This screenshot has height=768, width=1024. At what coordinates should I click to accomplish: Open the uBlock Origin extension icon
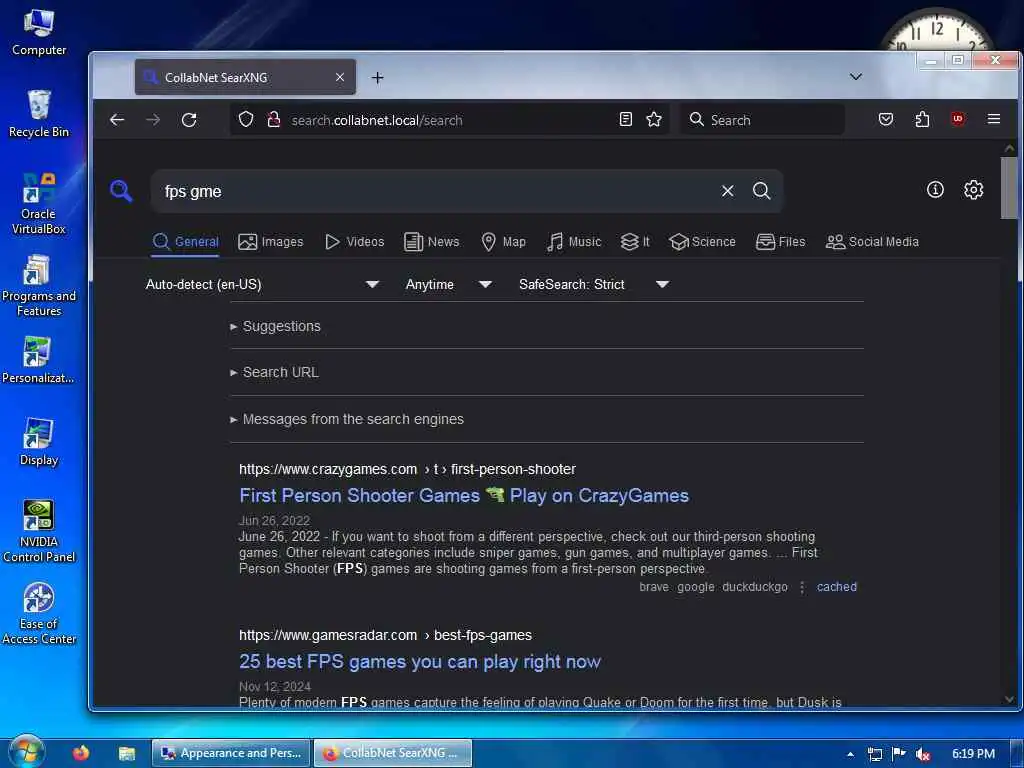click(958, 119)
